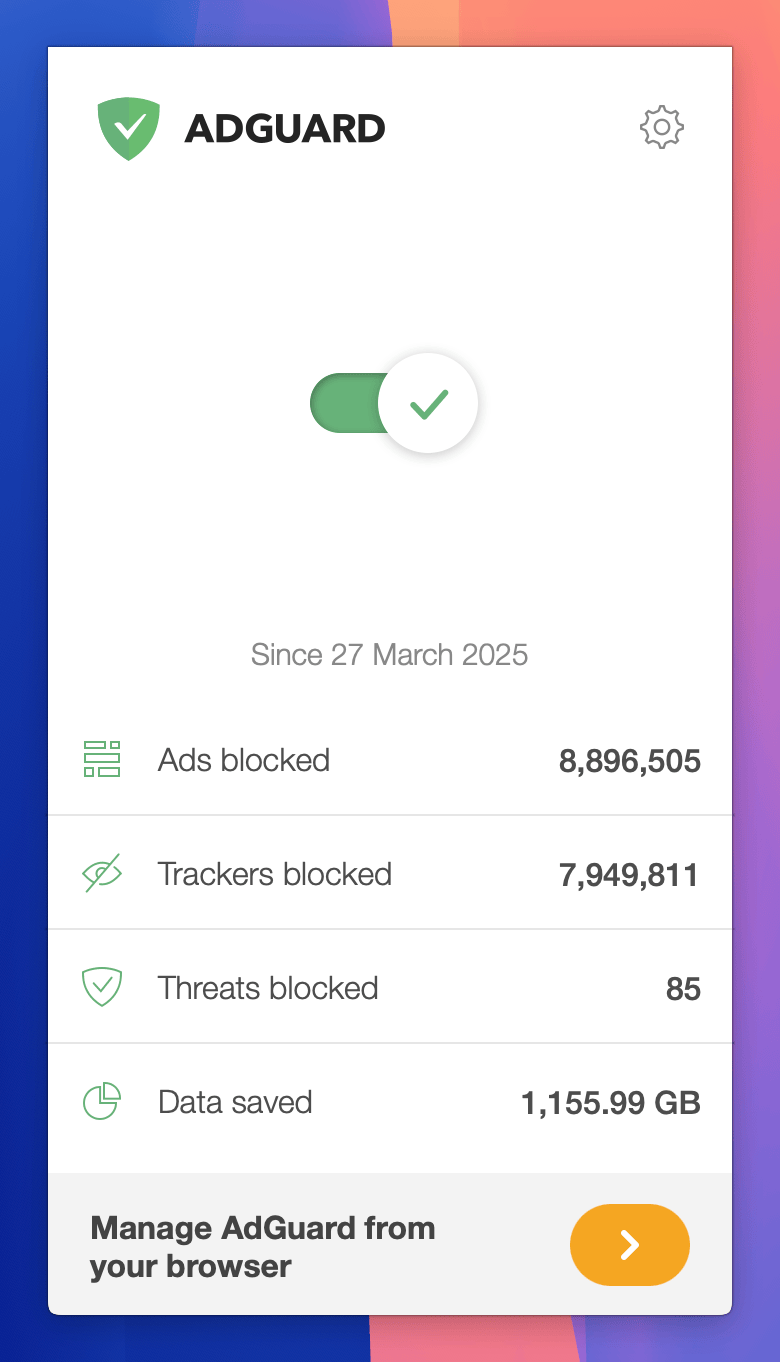780x1362 pixels.
Task: Click the trackers count 7,949,811
Action: (630, 876)
